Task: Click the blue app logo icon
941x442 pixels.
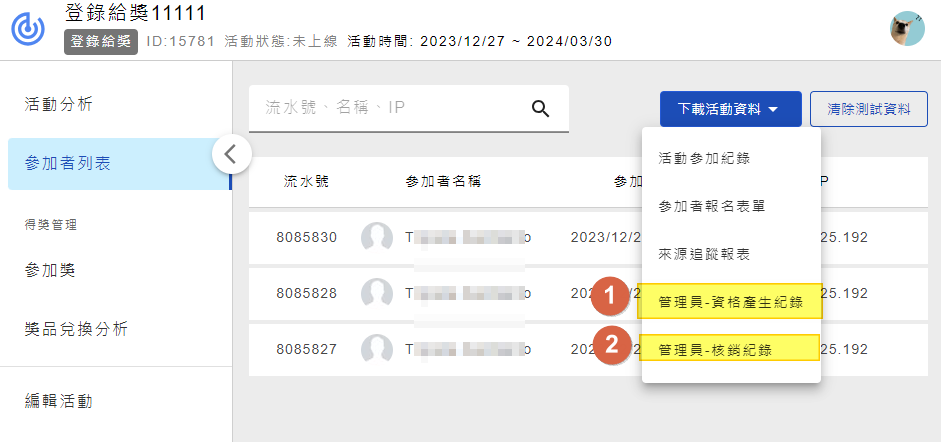Action: click(29, 29)
